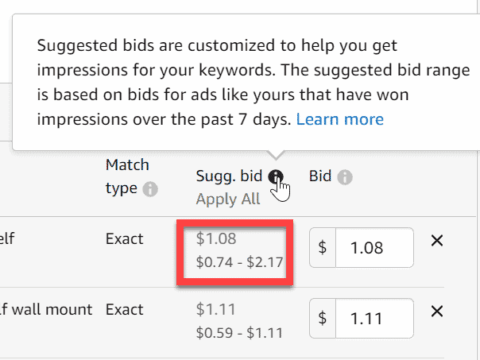Click the dollar sign beside 1.08 bid

pyautogui.click(x=322, y=248)
